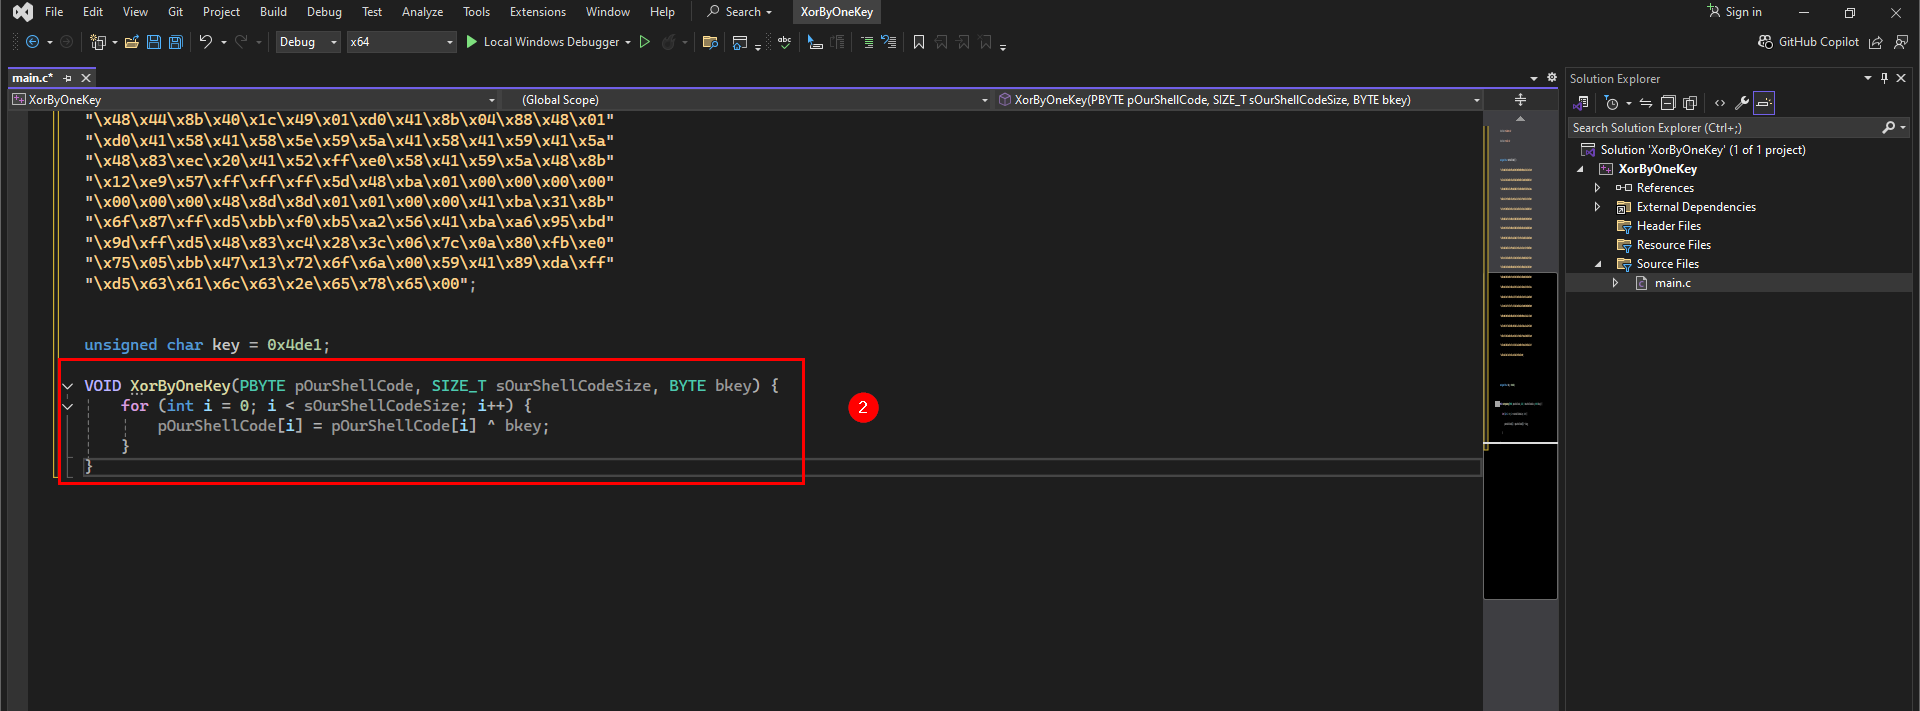The height and width of the screenshot is (711, 1920).
Task: Click the spell checker abc icon
Action: coord(785,42)
